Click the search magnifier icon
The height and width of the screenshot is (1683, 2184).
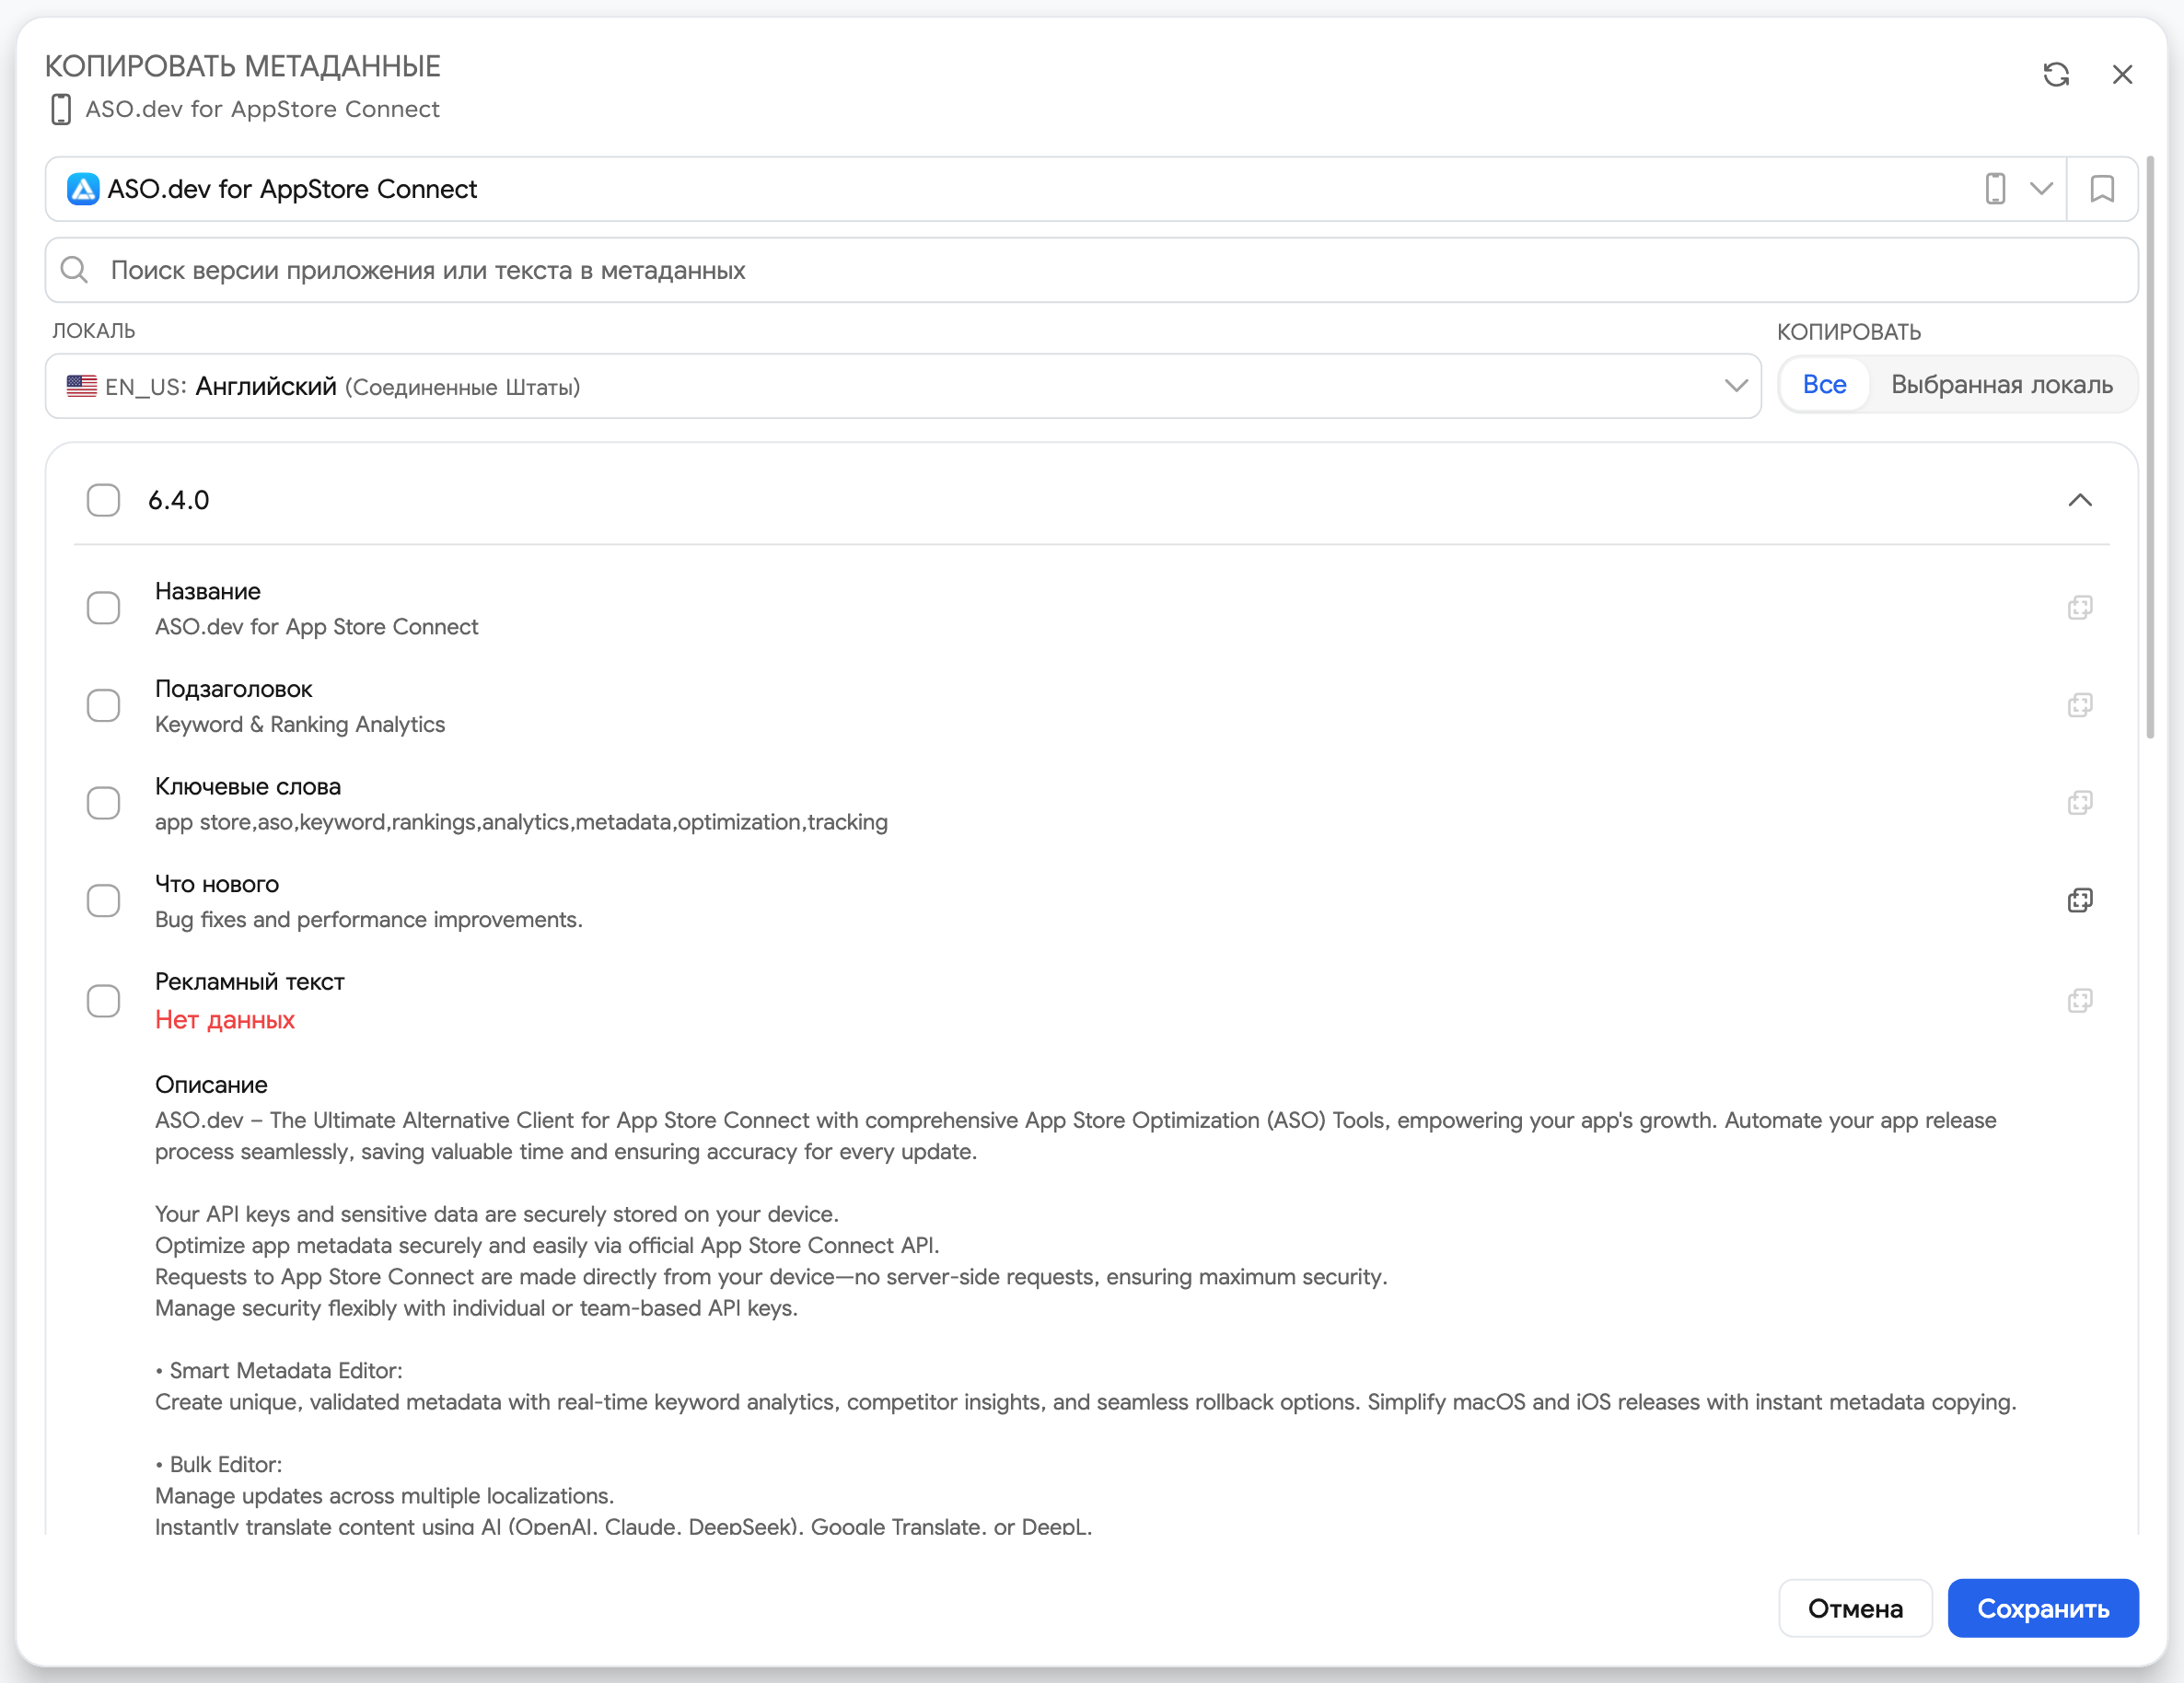[x=75, y=270]
